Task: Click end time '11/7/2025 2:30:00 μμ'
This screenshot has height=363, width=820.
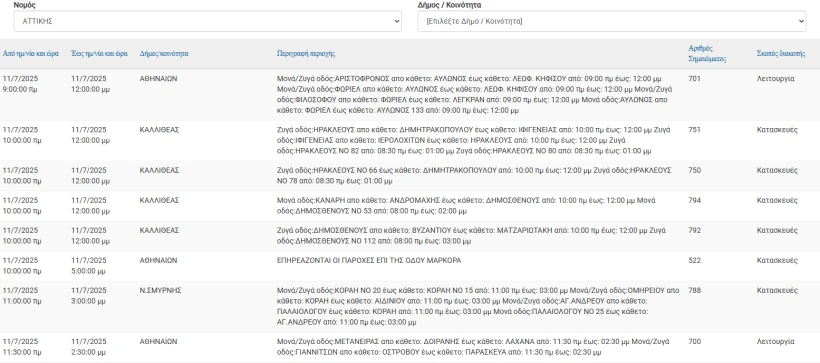Action: coord(90,347)
